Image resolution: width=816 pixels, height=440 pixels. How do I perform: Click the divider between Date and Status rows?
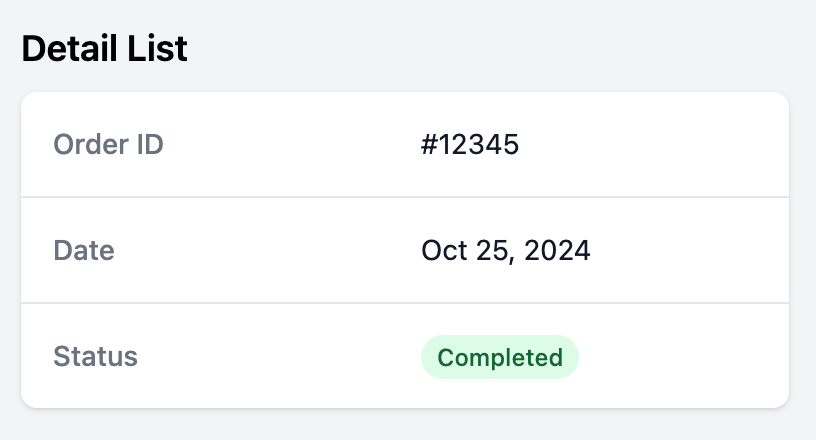405,303
